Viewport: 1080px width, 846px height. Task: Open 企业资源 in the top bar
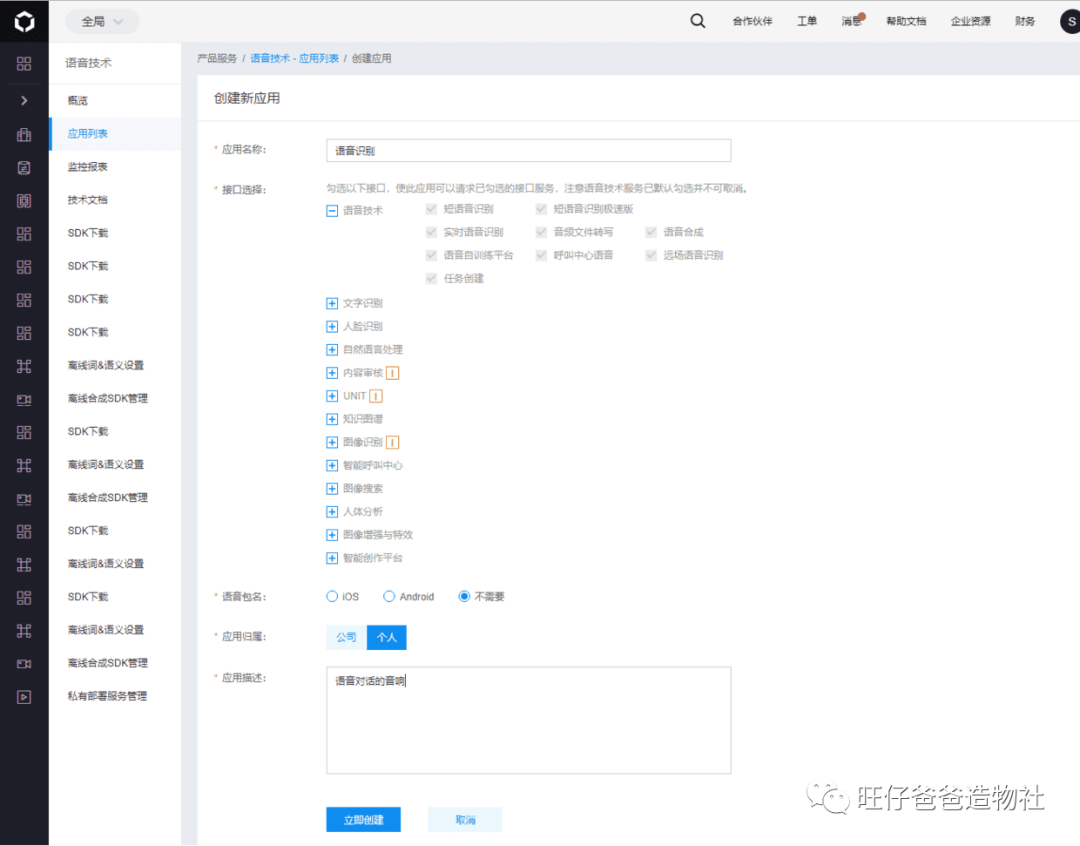[971, 21]
